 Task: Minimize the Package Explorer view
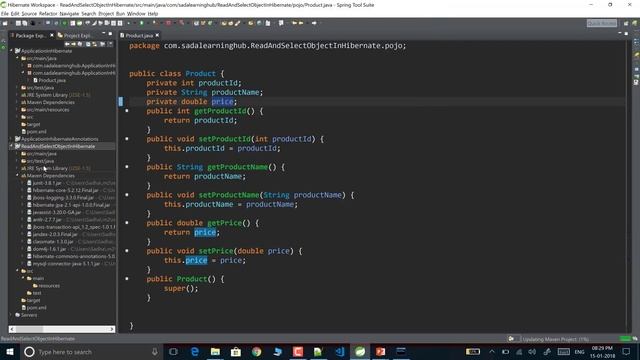(x=104, y=34)
